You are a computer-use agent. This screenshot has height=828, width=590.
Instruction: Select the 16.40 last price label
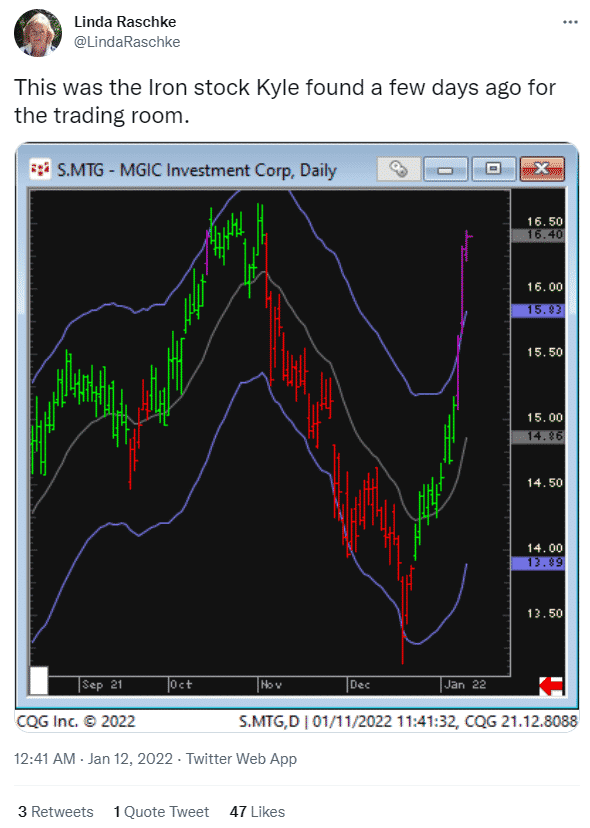538,235
